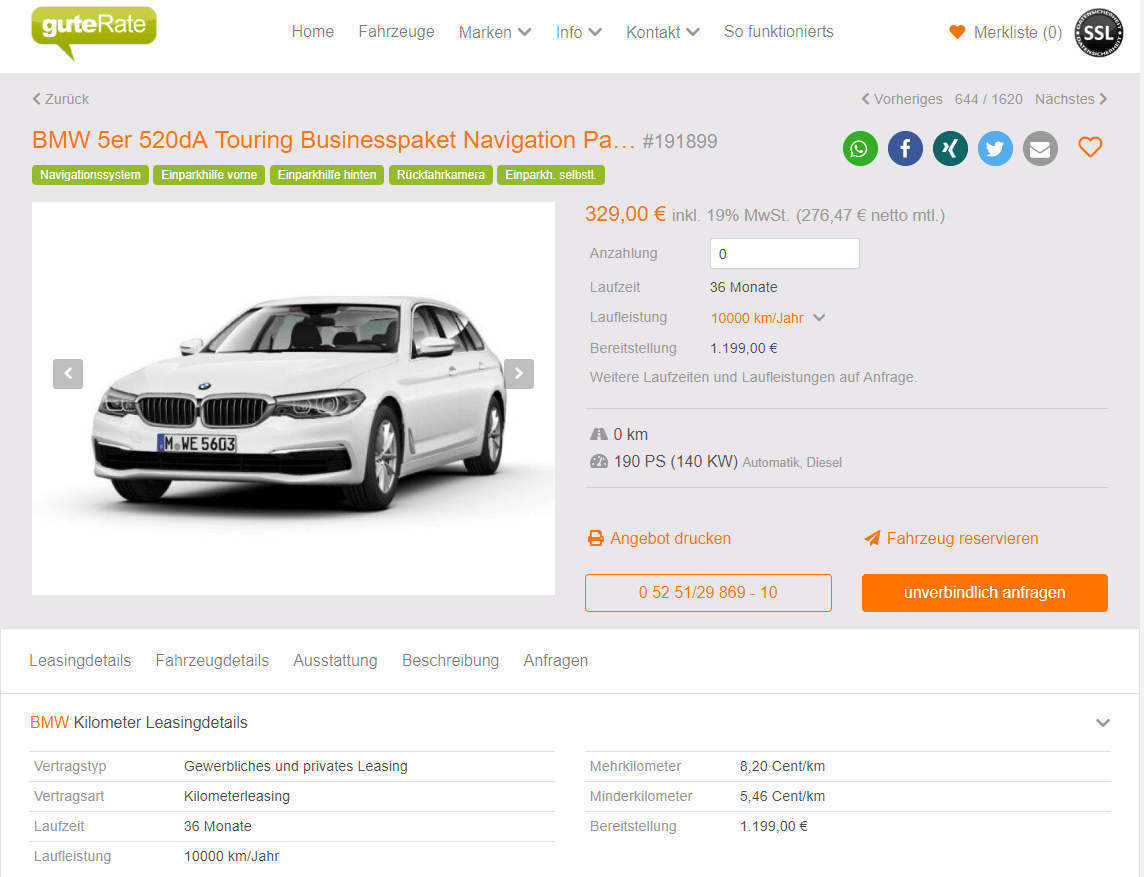The width and height of the screenshot is (1144, 877).
Task: Click 36 Monate beside Laufzeit in price panel
Action: tap(743, 287)
